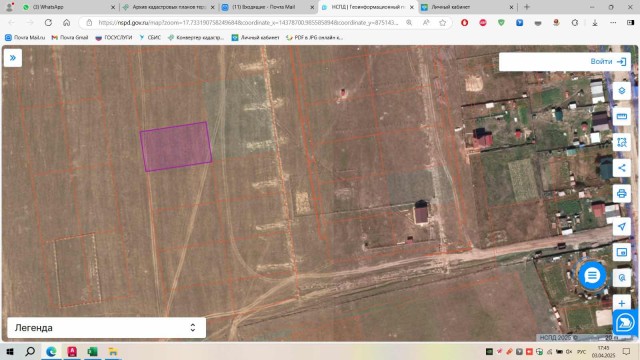Image resolution: width=640 pixels, height=360 pixels.
Task: Click the AdBlock red extension icon
Action: pyautogui.click(x=483, y=23)
